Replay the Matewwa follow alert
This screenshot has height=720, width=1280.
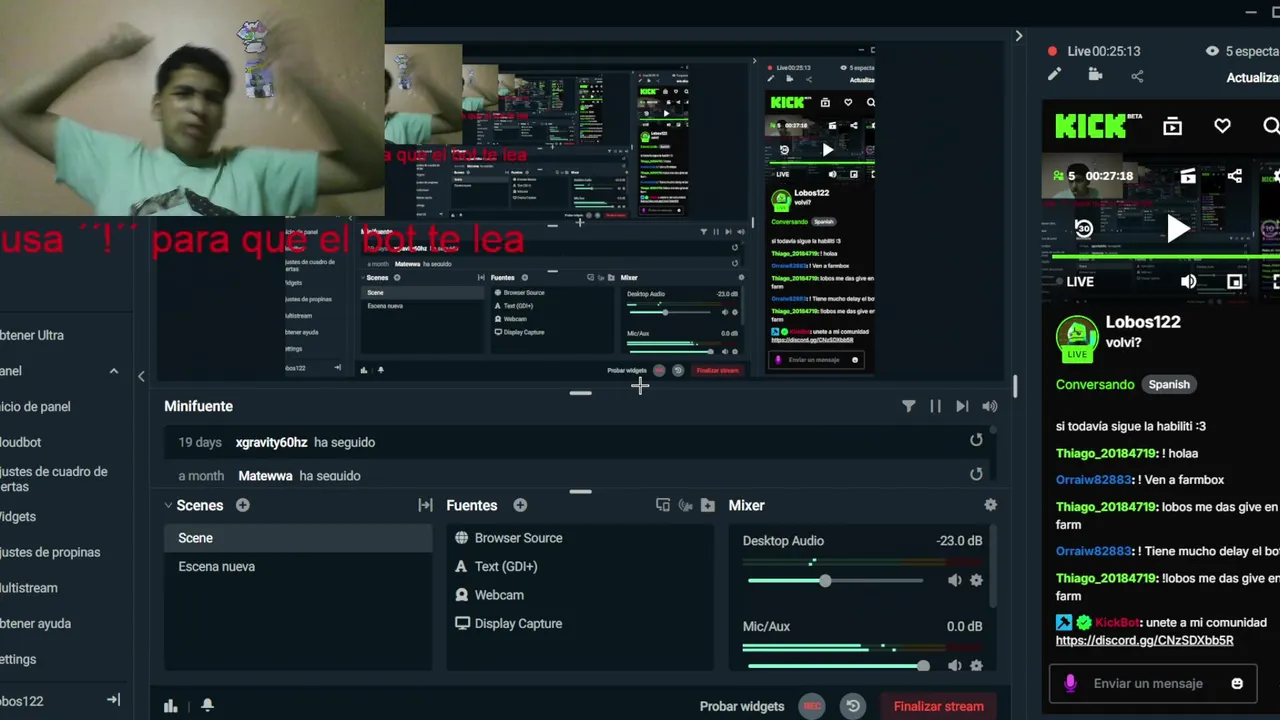[976, 474]
